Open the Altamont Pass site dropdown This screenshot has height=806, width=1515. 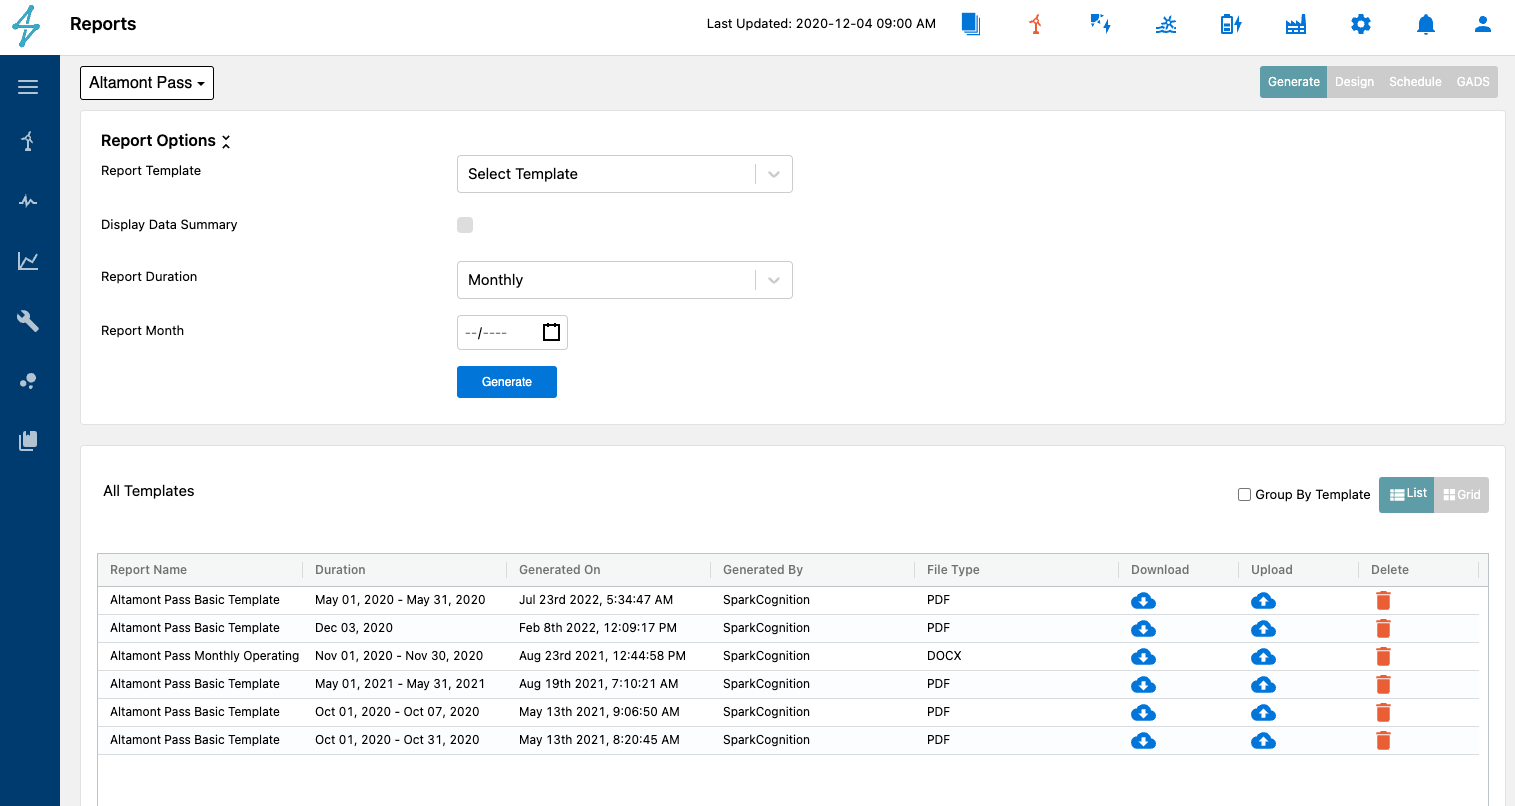(x=147, y=83)
